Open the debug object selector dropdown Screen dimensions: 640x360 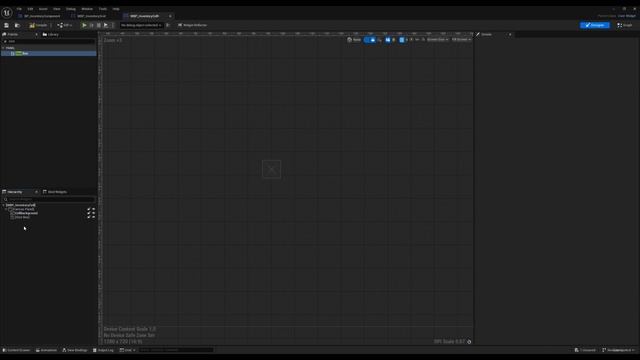(x=141, y=25)
